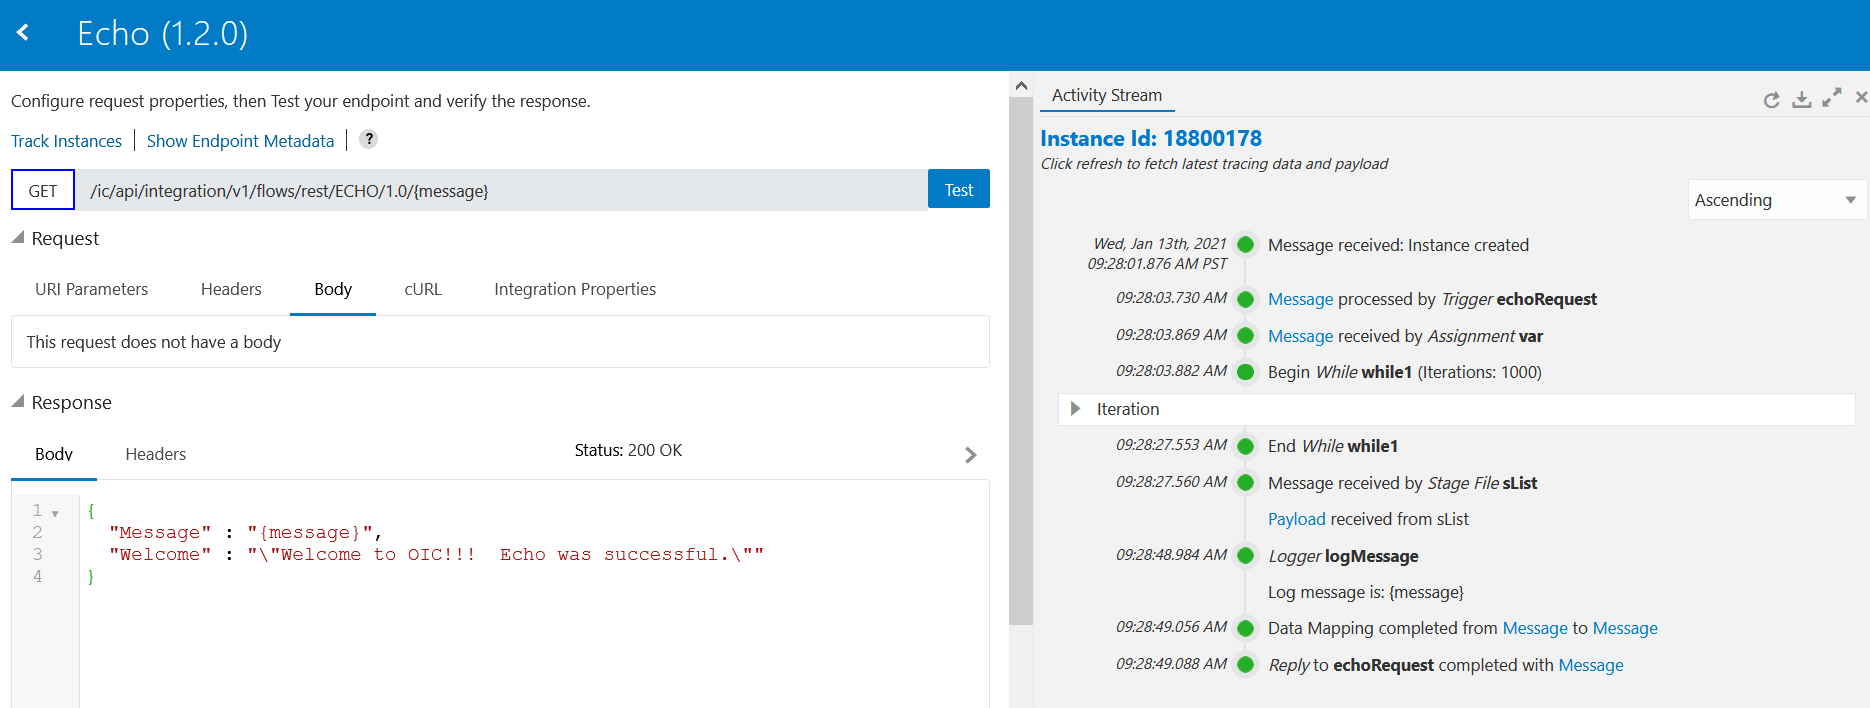
Task: Click green dot for End While while1
Action: point(1246,446)
